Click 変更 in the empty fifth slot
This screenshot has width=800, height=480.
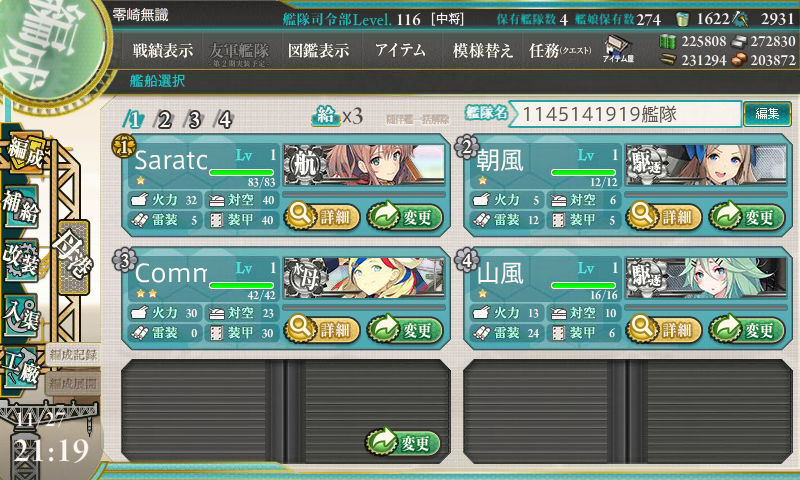[x=403, y=442]
